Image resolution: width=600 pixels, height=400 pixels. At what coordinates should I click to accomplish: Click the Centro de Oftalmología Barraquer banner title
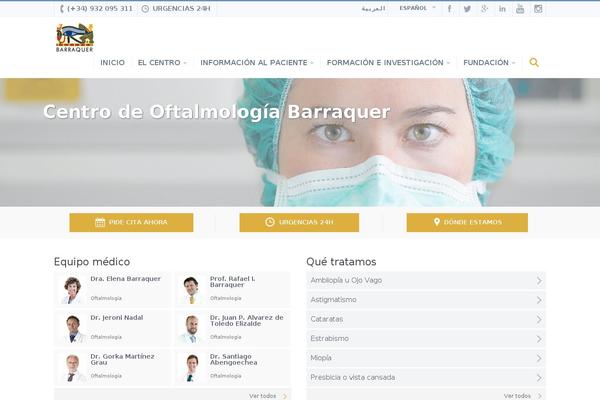click(x=217, y=112)
